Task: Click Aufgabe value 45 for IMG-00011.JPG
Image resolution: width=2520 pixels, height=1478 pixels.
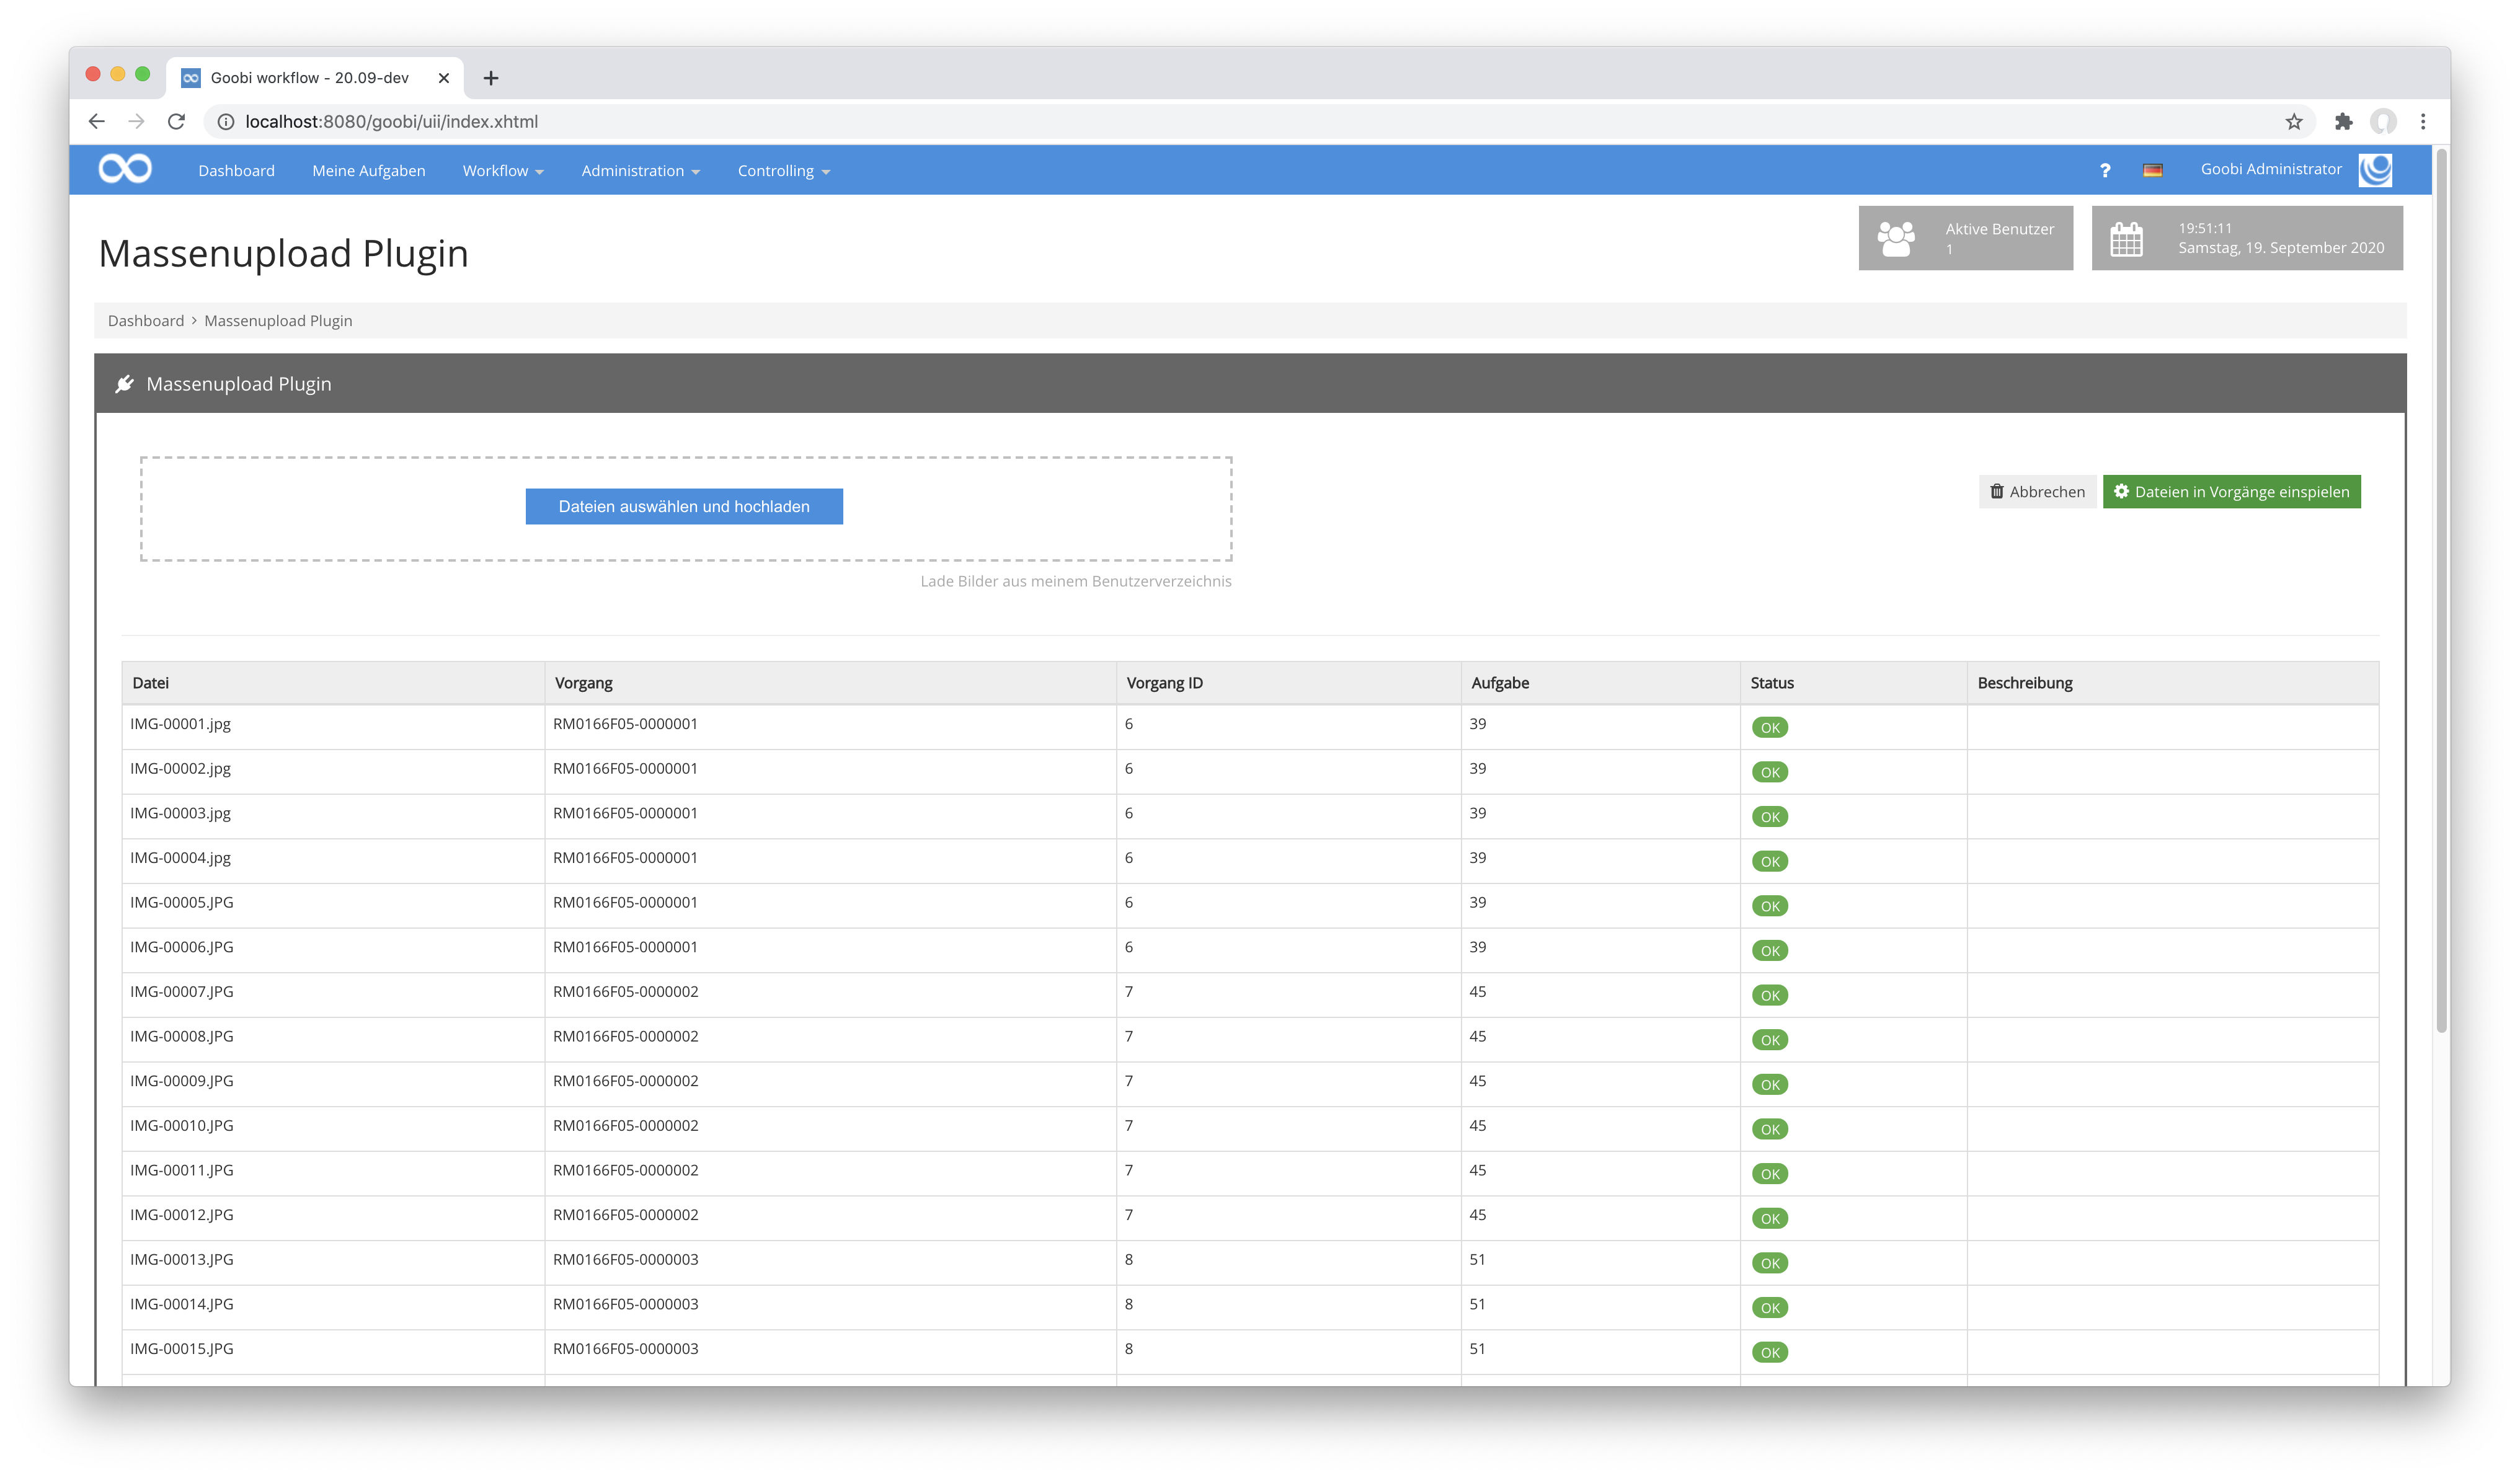Action: 1478,1170
